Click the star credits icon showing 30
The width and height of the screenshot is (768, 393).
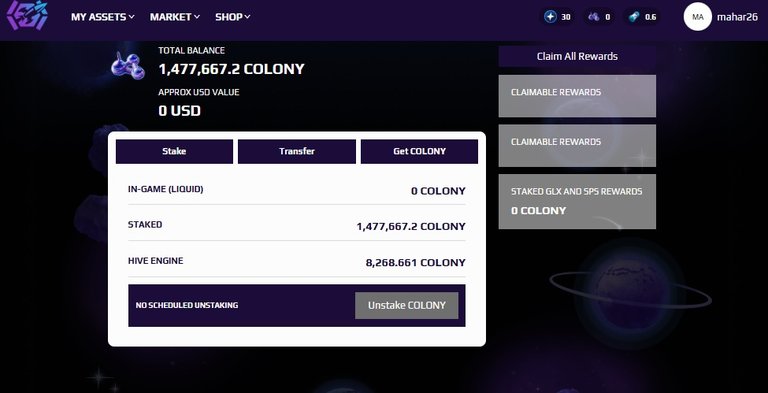point(551,17)
